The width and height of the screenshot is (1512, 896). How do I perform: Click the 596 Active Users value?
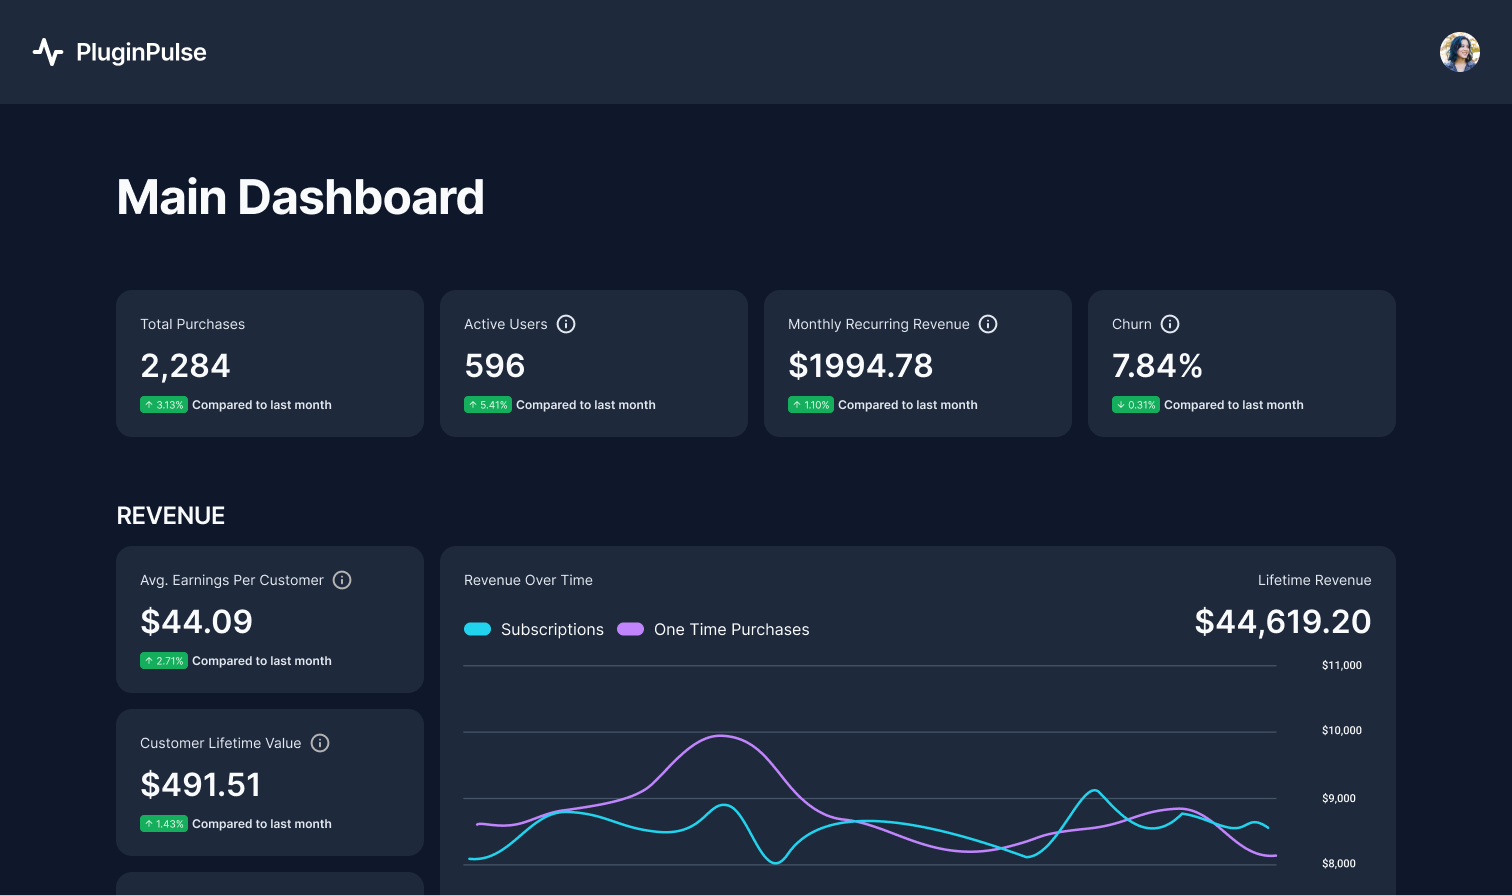[x=494, y=366]
